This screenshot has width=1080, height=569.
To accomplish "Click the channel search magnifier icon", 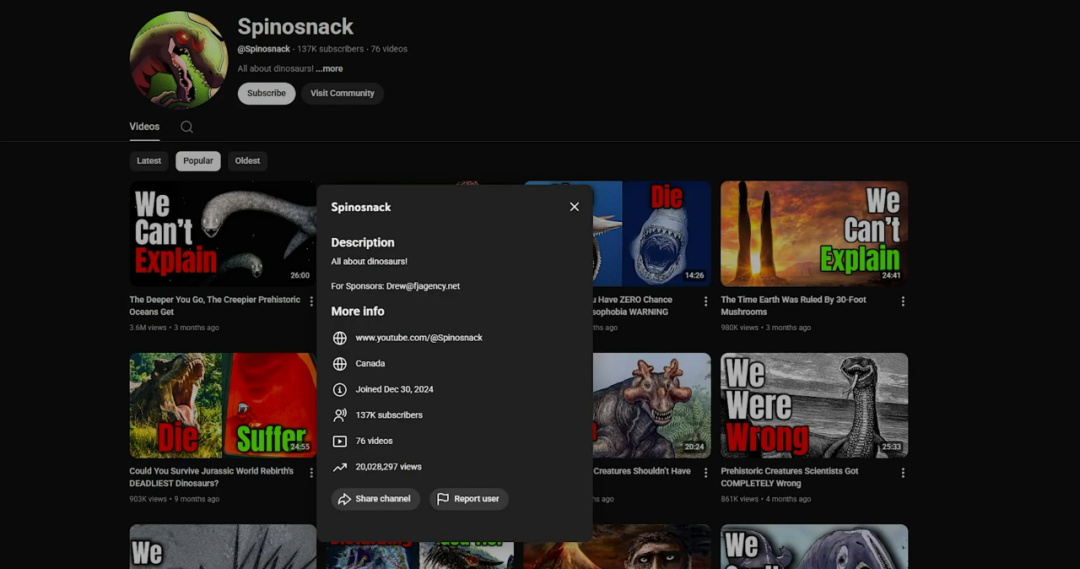I will pos(187,127).
